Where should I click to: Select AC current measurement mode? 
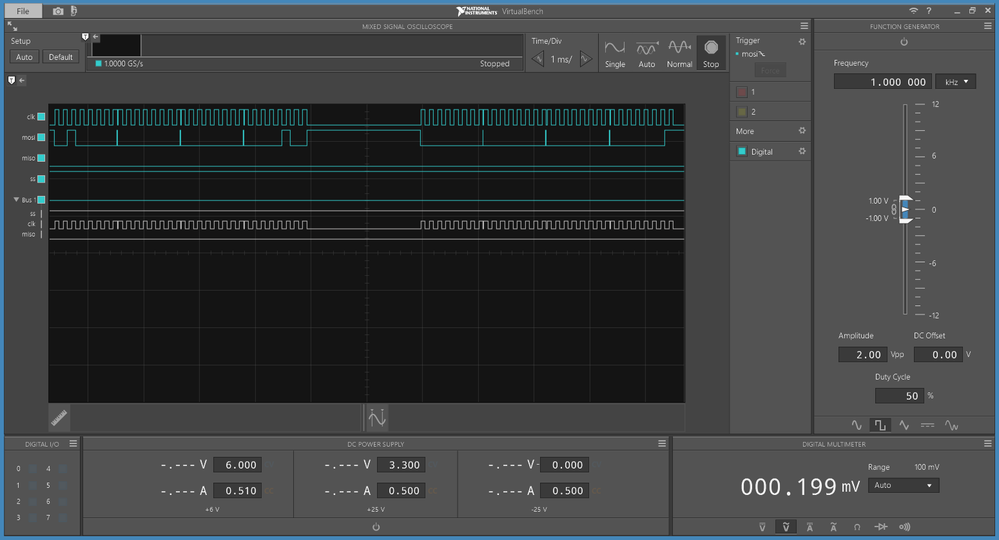point(833,527)
